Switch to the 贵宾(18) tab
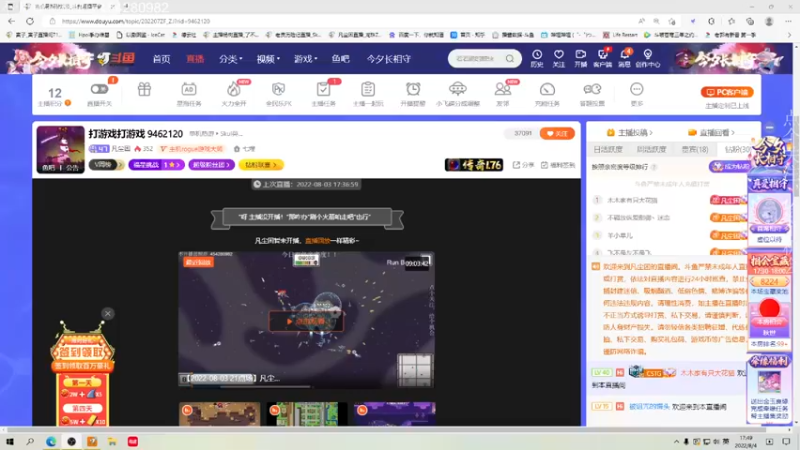 coord(695,149)
